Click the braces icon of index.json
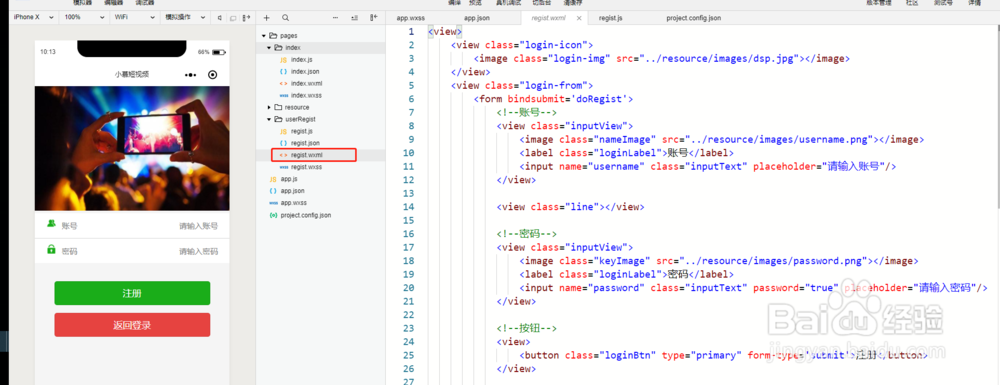Image resolution: width=1000 pixels, height=385 pixels. coord(283,71)
